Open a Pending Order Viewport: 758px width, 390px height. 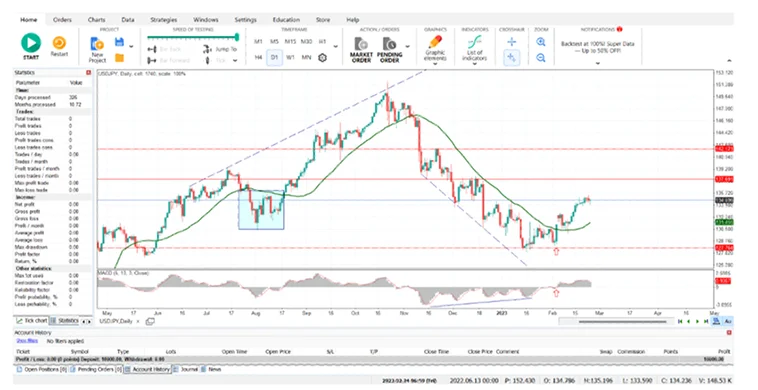coord(389,50)
